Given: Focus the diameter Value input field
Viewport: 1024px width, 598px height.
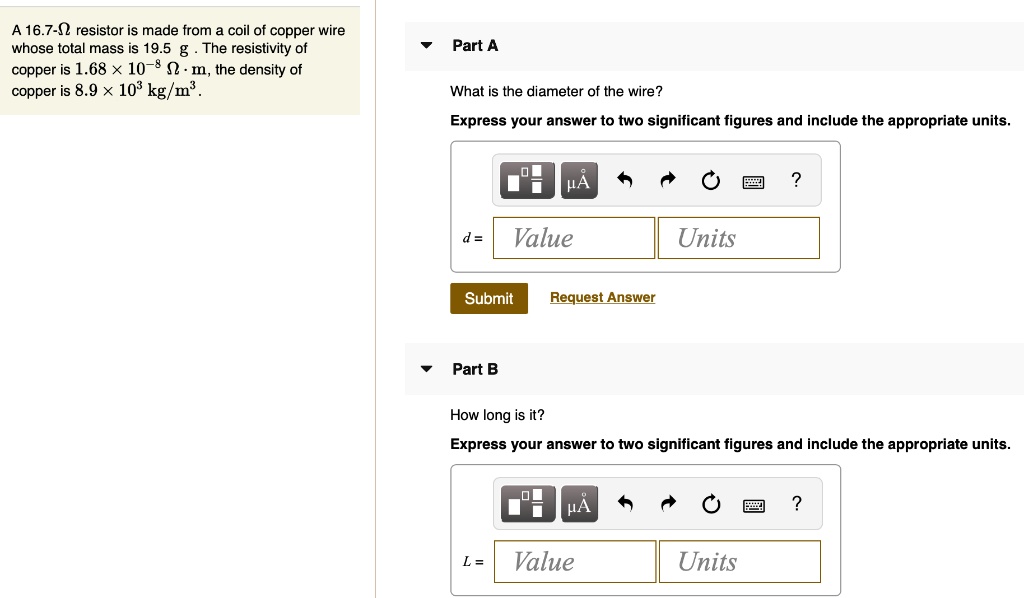Looking at the screenshot, I should pos(574,238).
